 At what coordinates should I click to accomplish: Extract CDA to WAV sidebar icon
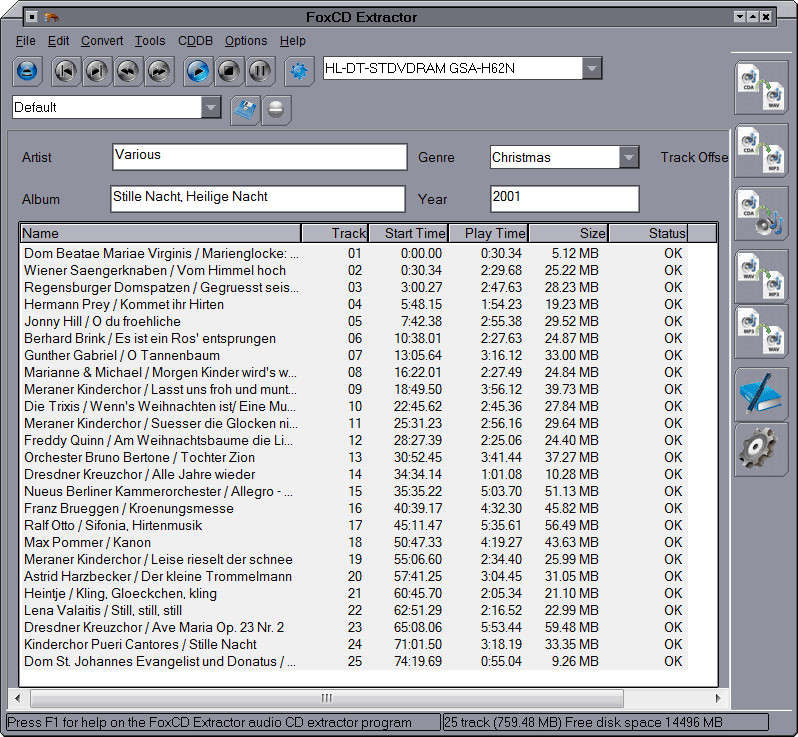[761, 88]
